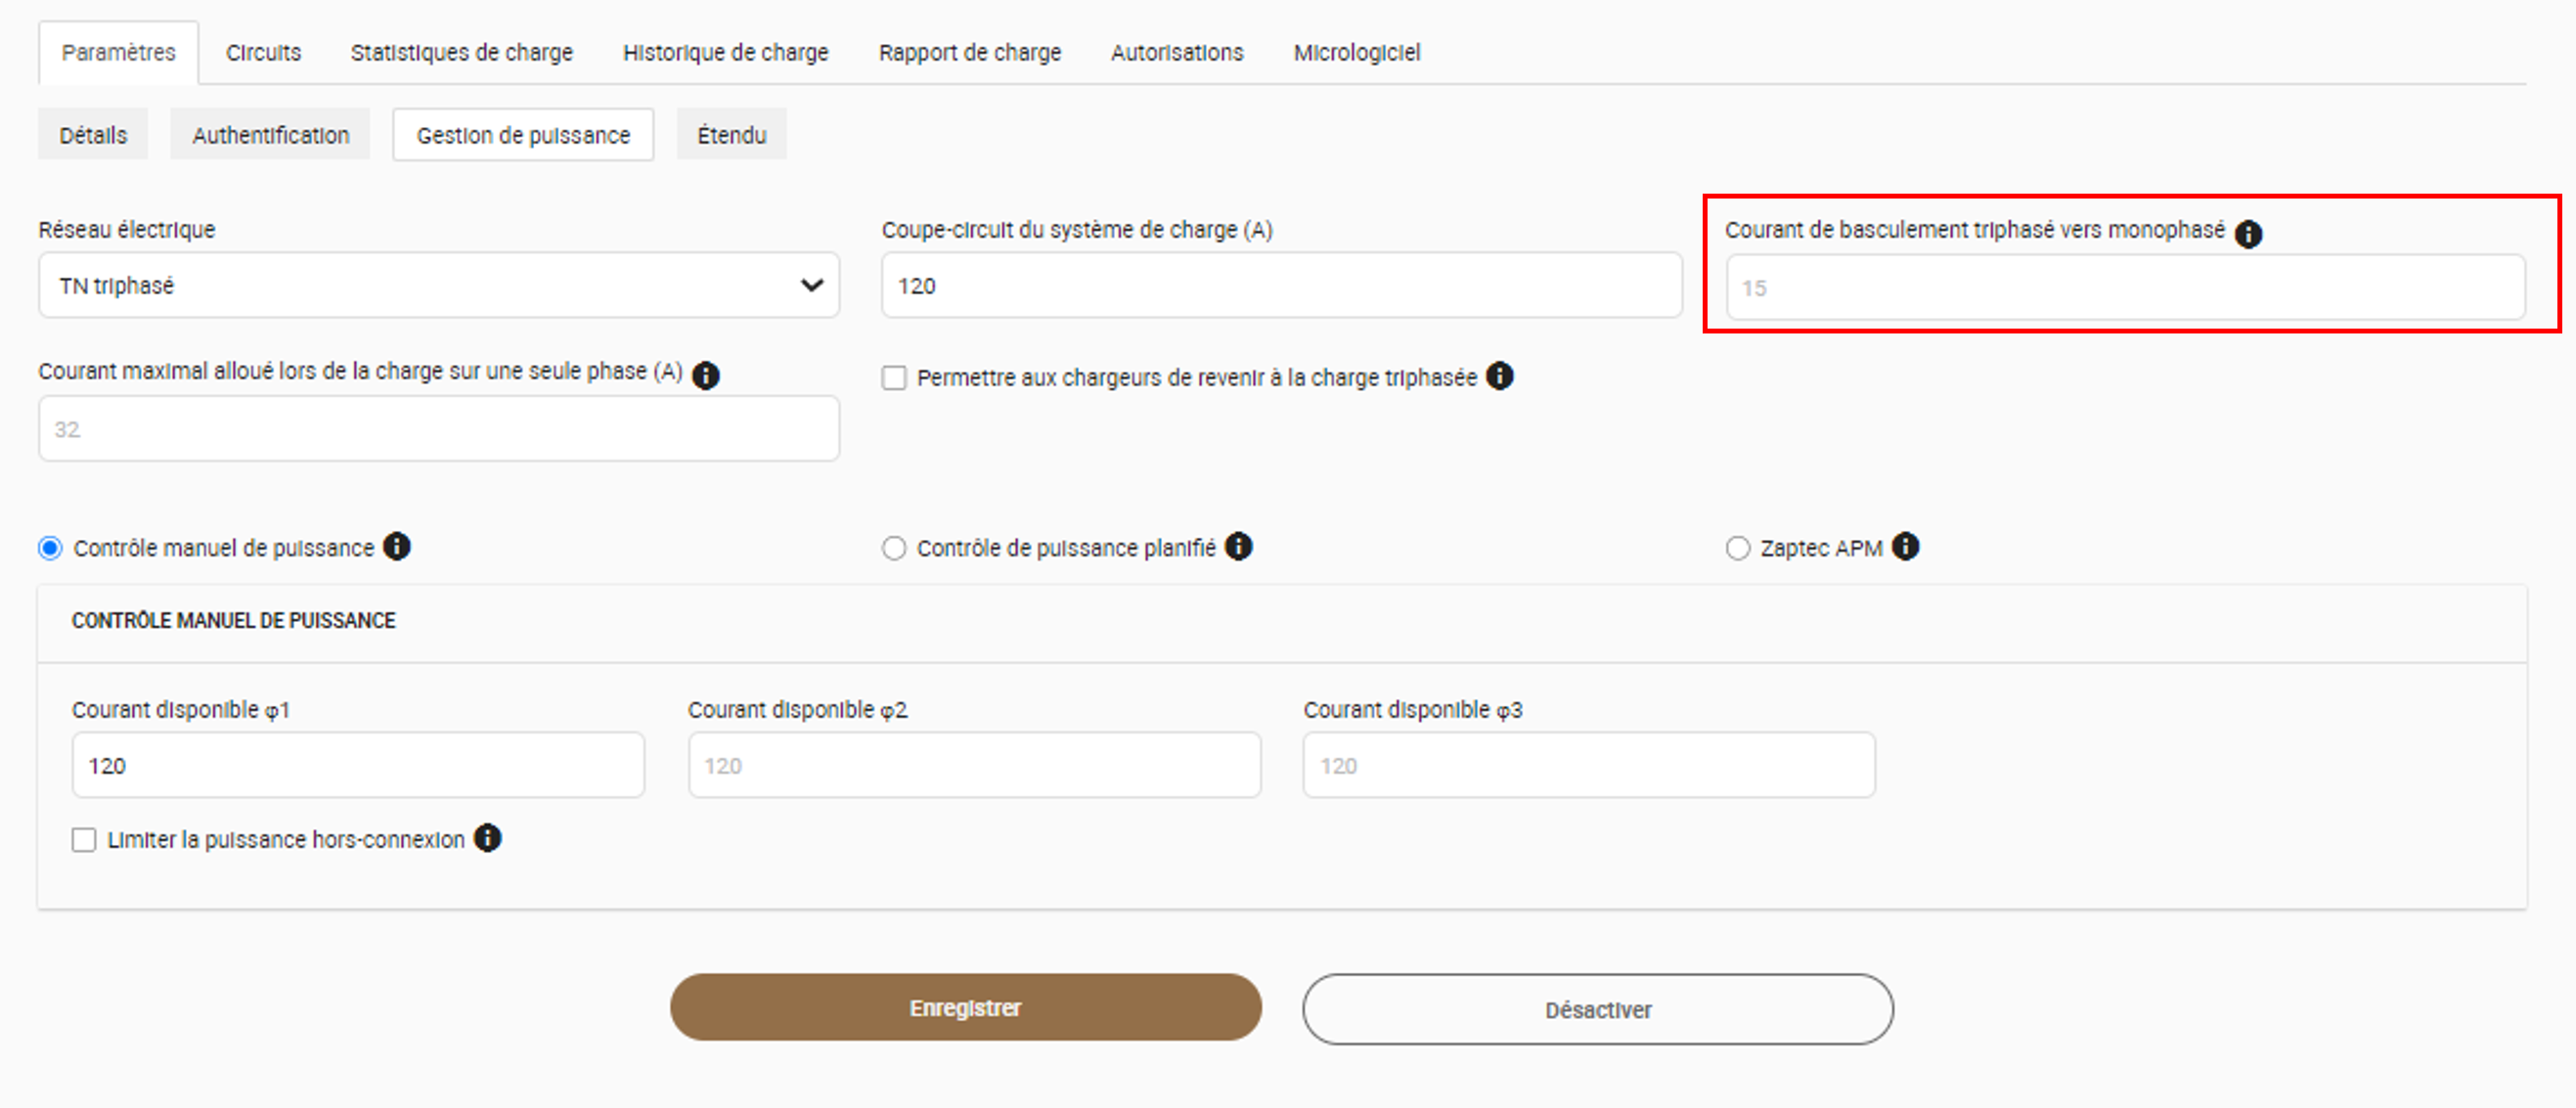Choose the Zaptec APM radio option
Viewport: 2576px width, 1108px height.
coord(1738,549)
